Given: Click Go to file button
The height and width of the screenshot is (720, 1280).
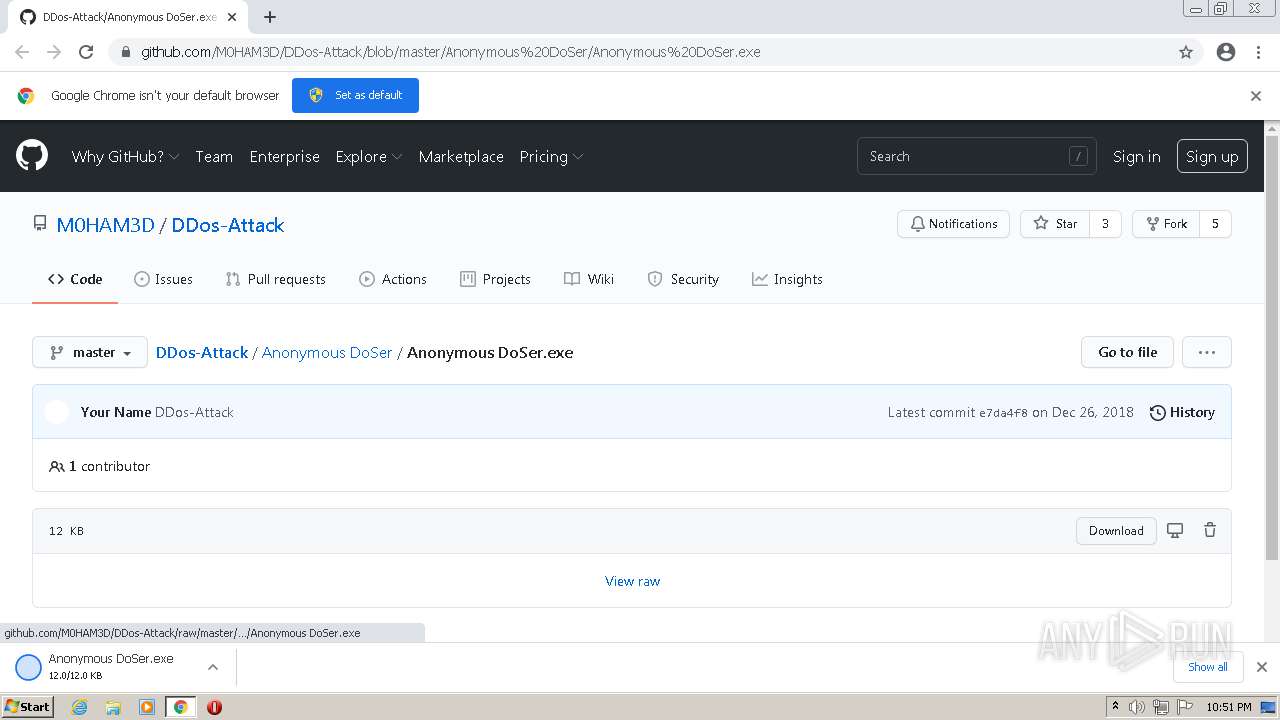Looking at the screenshot, I should 1127,352.
